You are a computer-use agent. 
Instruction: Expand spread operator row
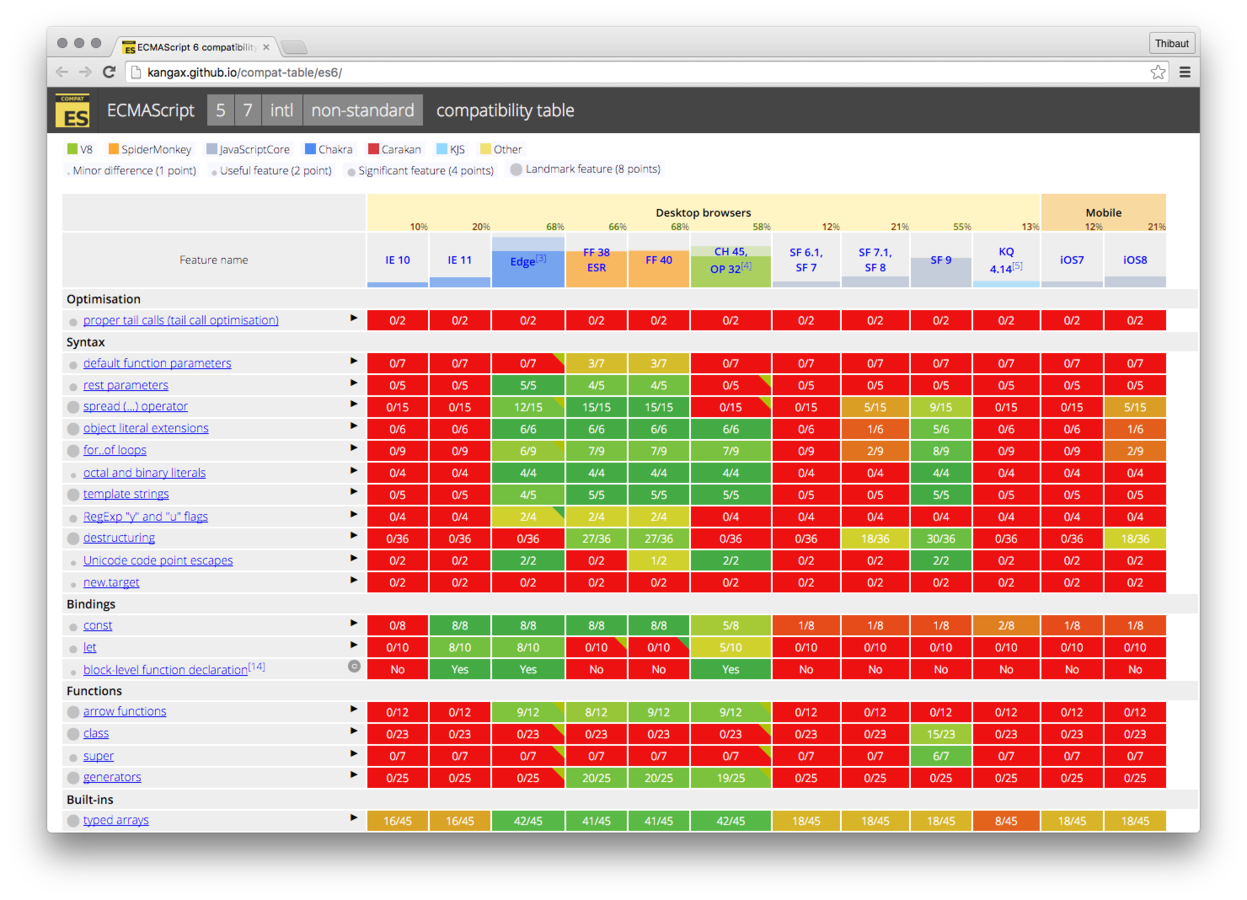354,405
